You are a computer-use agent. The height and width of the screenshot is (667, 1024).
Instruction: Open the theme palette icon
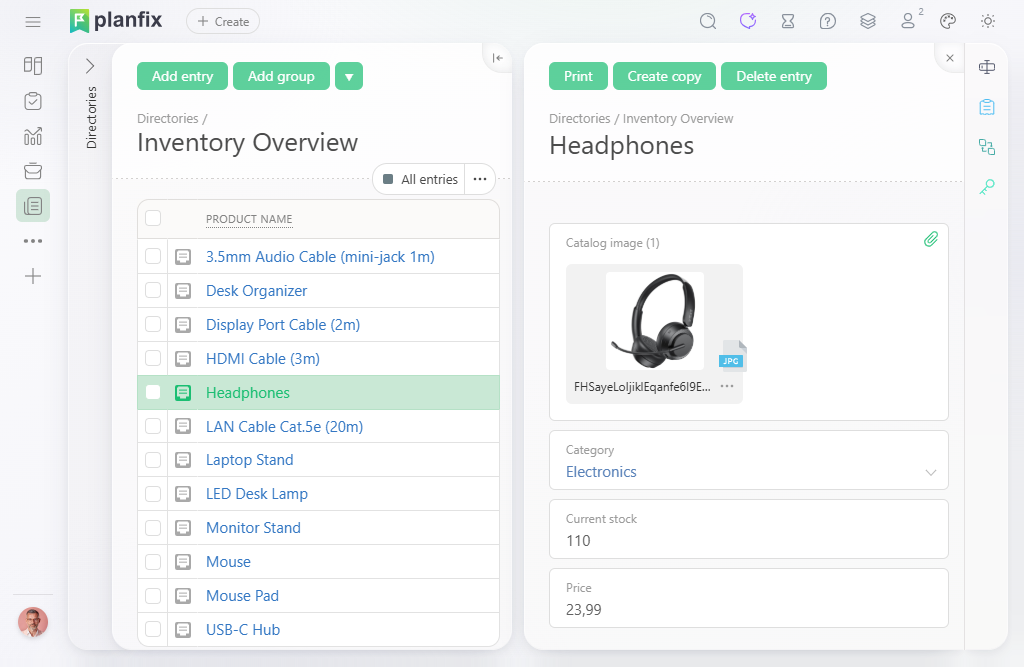pos(948,22)
